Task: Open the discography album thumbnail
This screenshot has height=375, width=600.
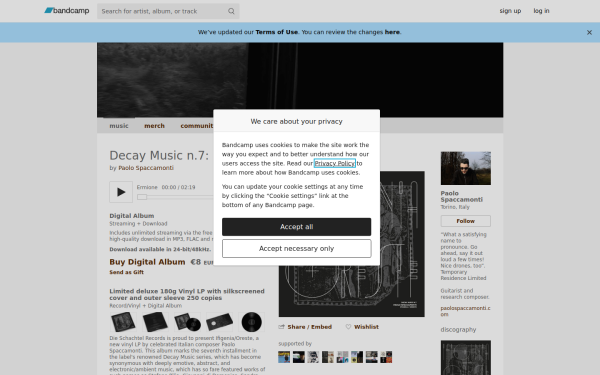Action: (x=466, y=358)
